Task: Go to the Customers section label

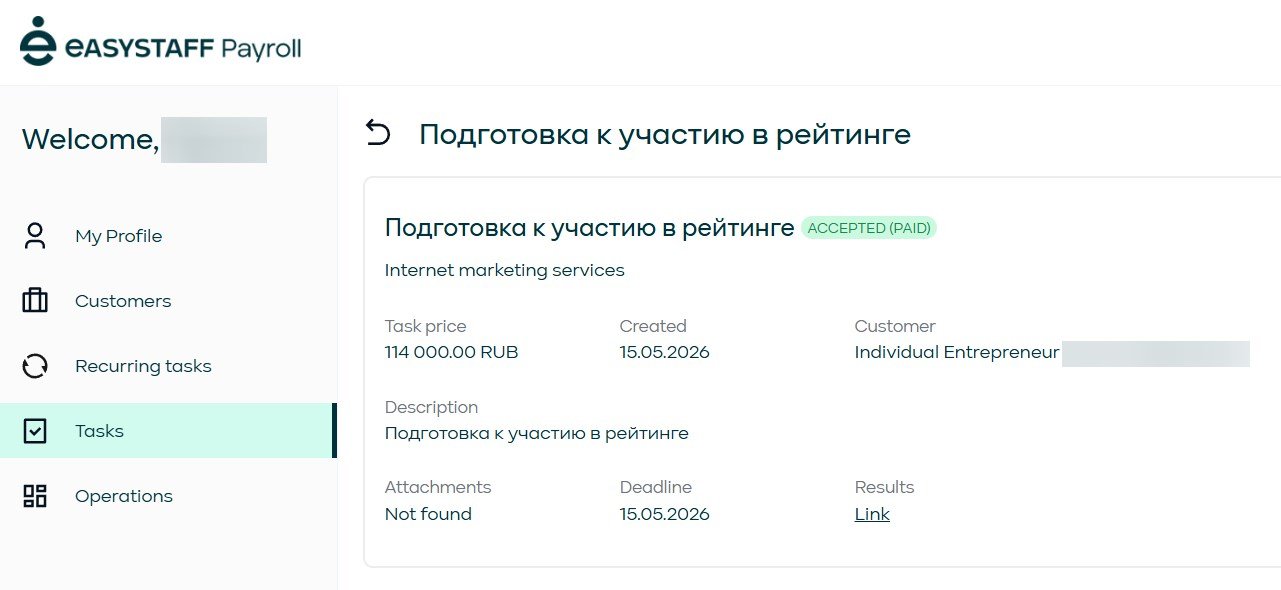Action: (x=123, y=301)
